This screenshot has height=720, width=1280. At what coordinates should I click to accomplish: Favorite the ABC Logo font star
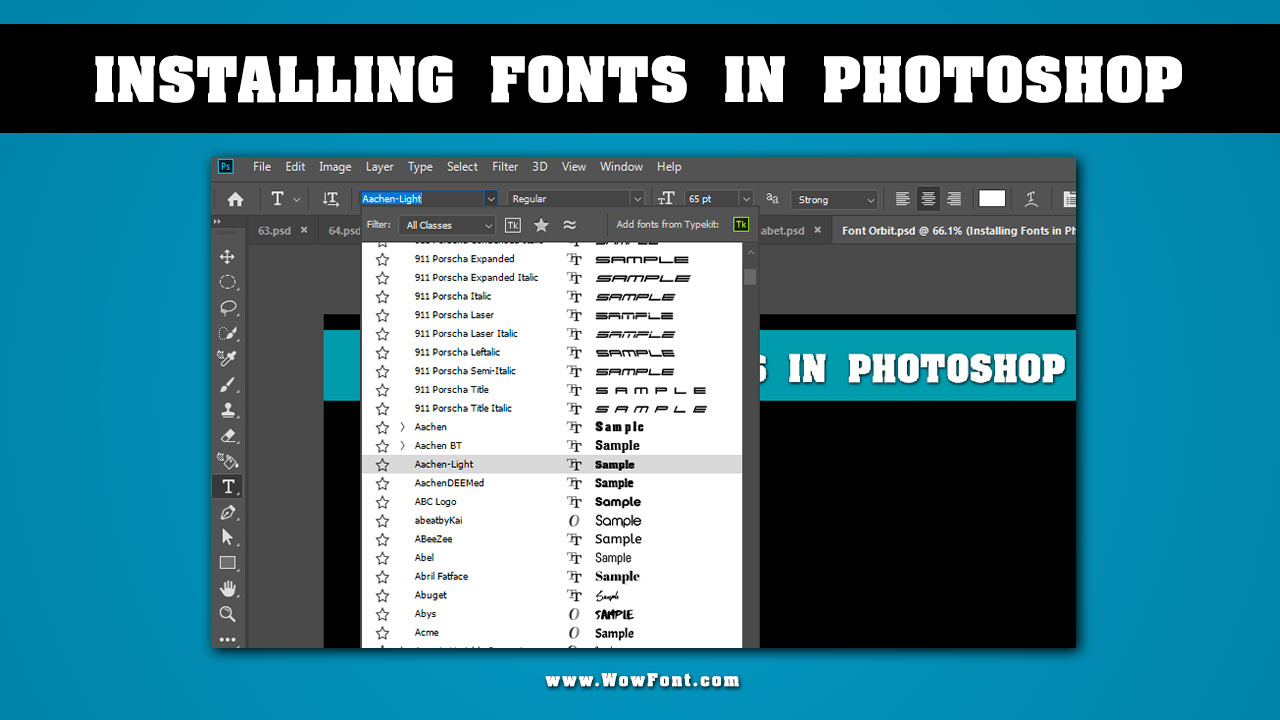382,502
